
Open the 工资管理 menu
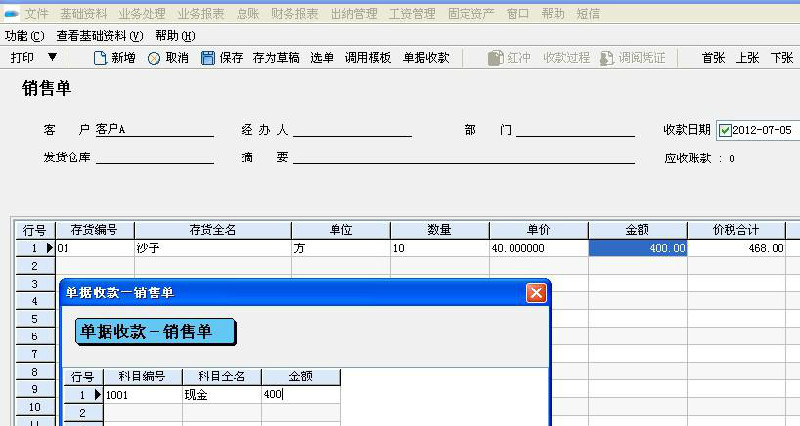click(x=412, y=14)
